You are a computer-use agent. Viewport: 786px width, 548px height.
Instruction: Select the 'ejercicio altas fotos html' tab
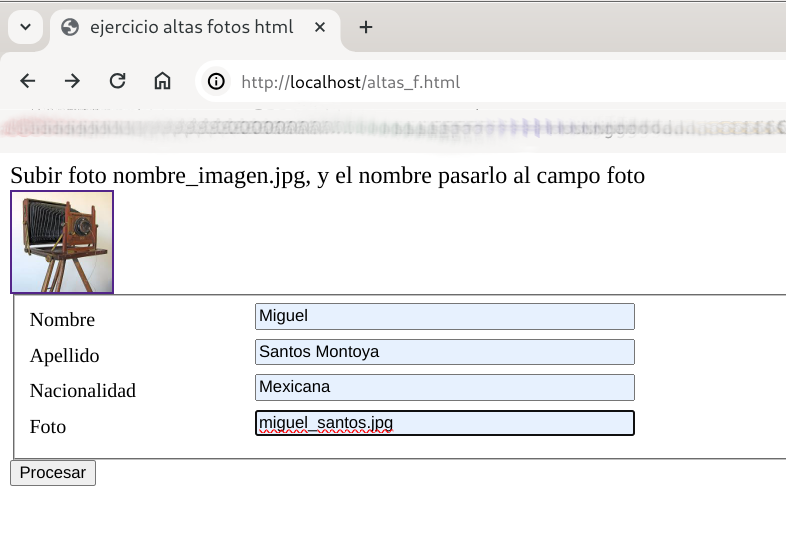190,28
